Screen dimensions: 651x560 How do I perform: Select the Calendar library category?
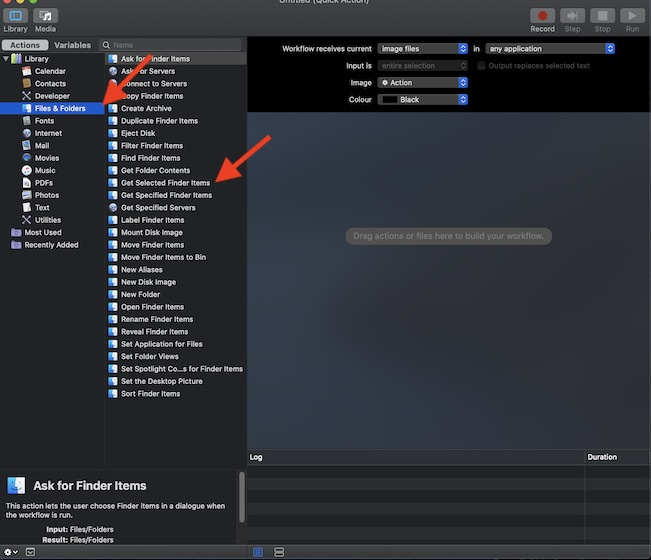[50, 72]
